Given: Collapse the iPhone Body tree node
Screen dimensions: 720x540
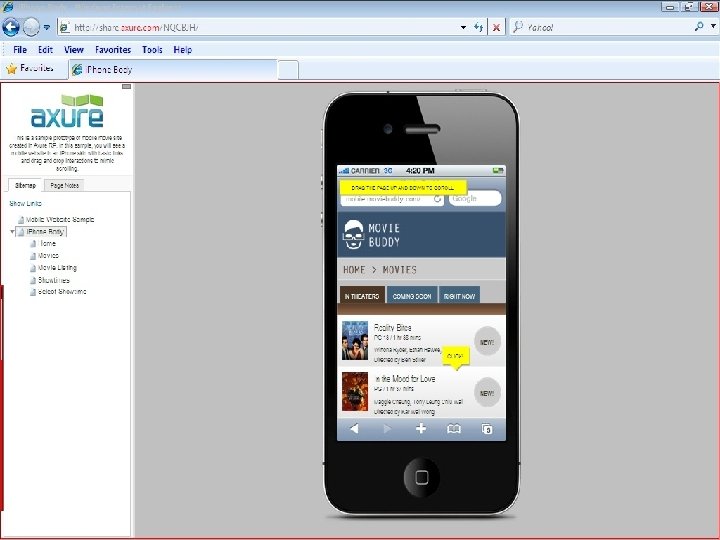Looking at the screenshot, I should click(12, 231).
